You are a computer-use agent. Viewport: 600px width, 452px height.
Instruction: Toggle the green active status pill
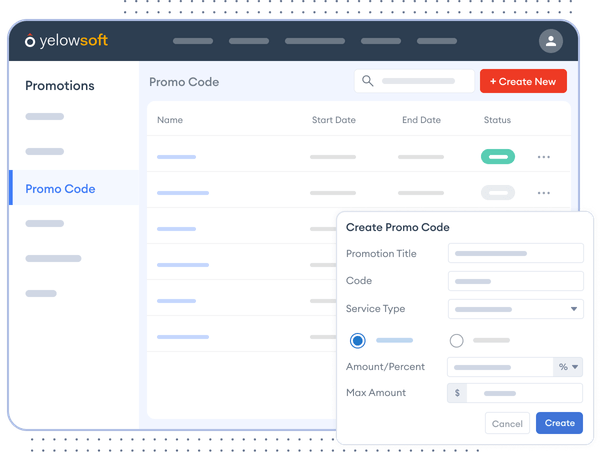pyautogui.click(x=498, y=157)
